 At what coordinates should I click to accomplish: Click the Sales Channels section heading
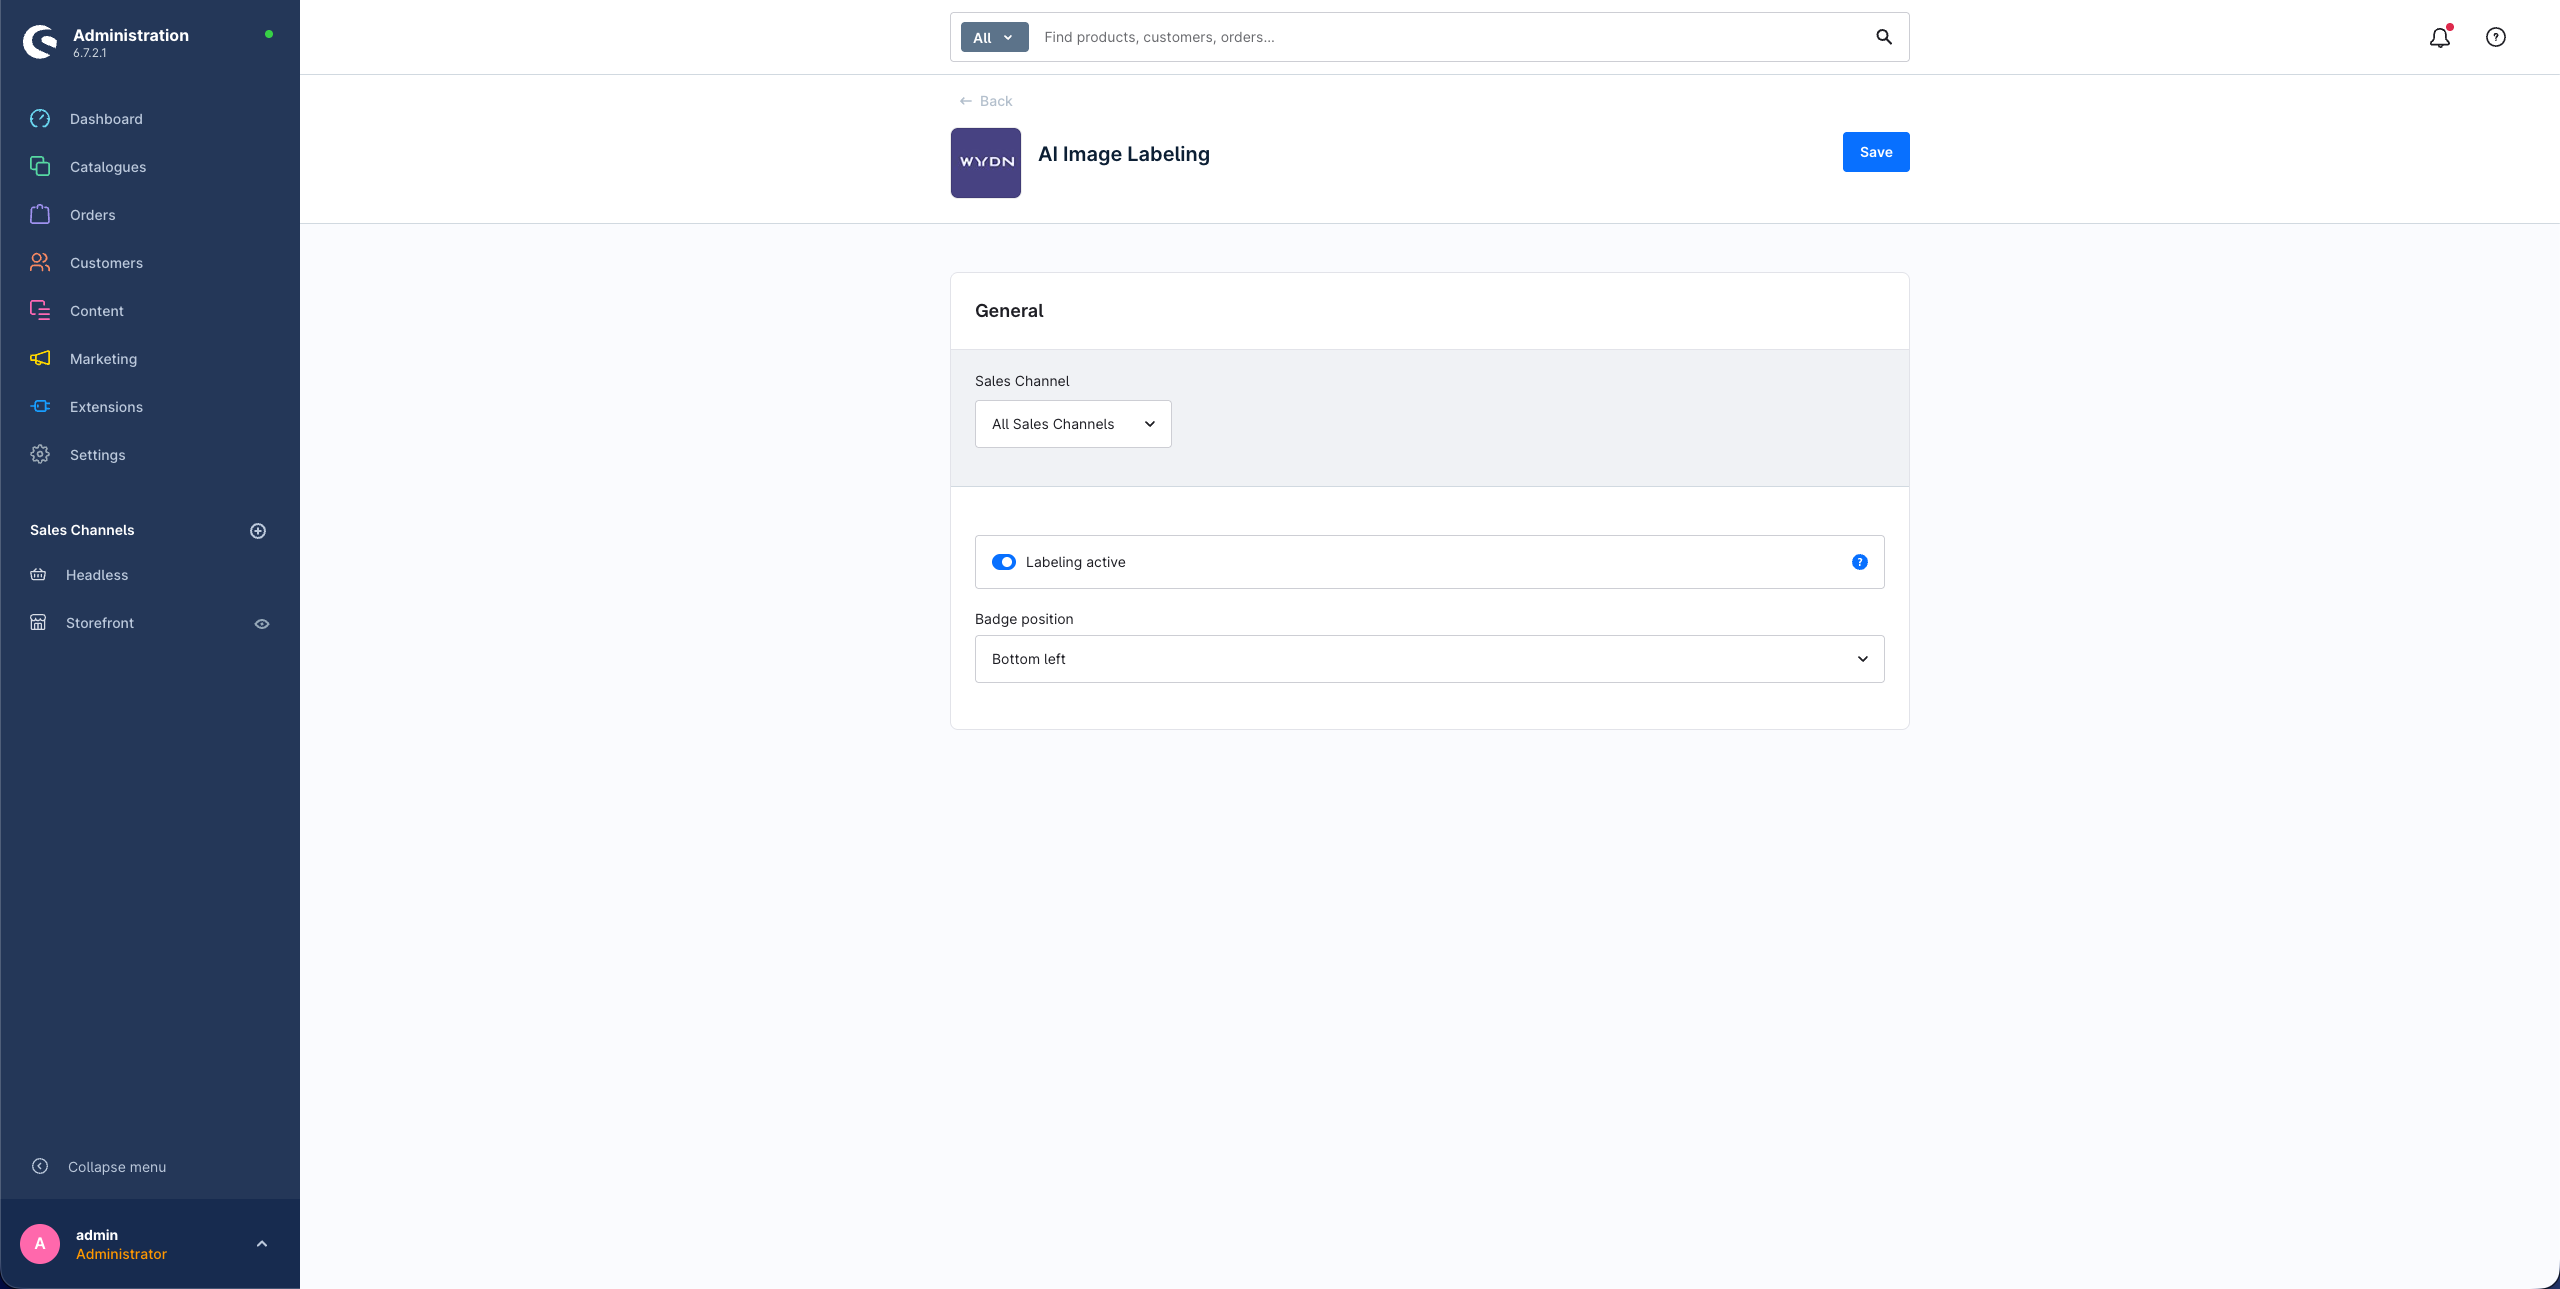click(82, 530)
